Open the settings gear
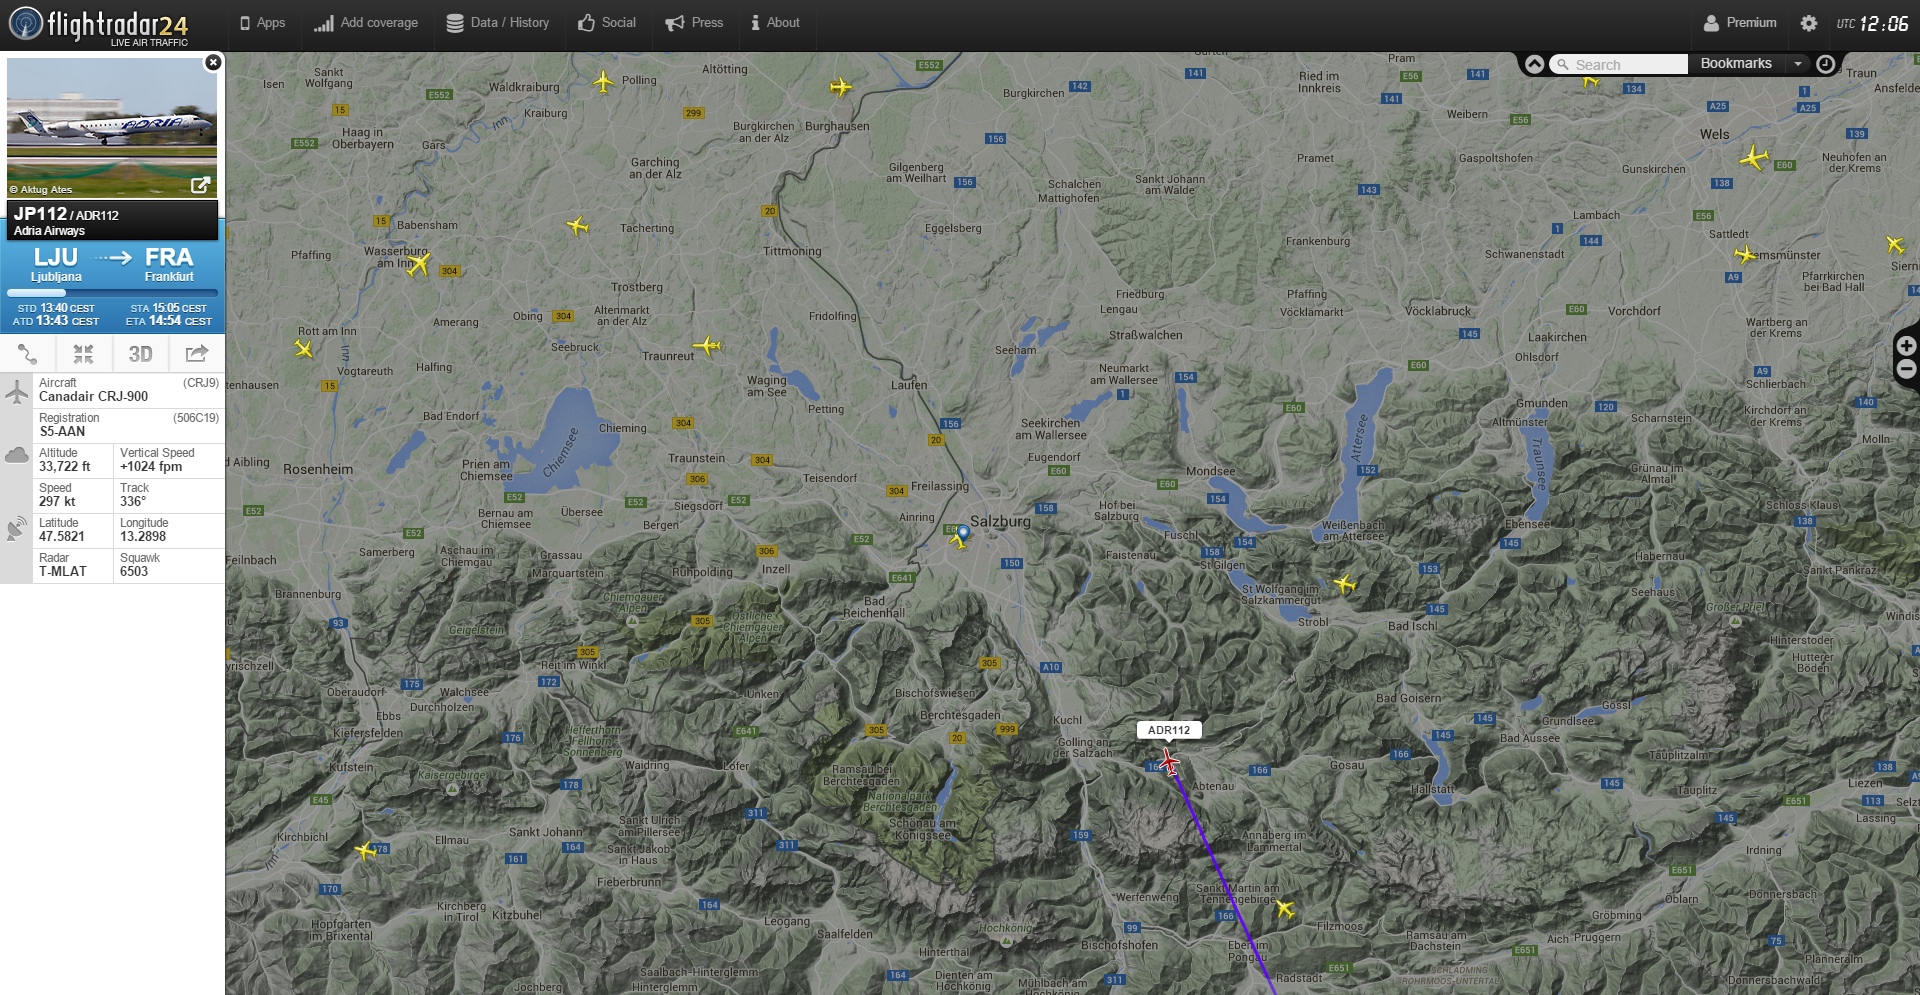 click(x=1808, y=23)
